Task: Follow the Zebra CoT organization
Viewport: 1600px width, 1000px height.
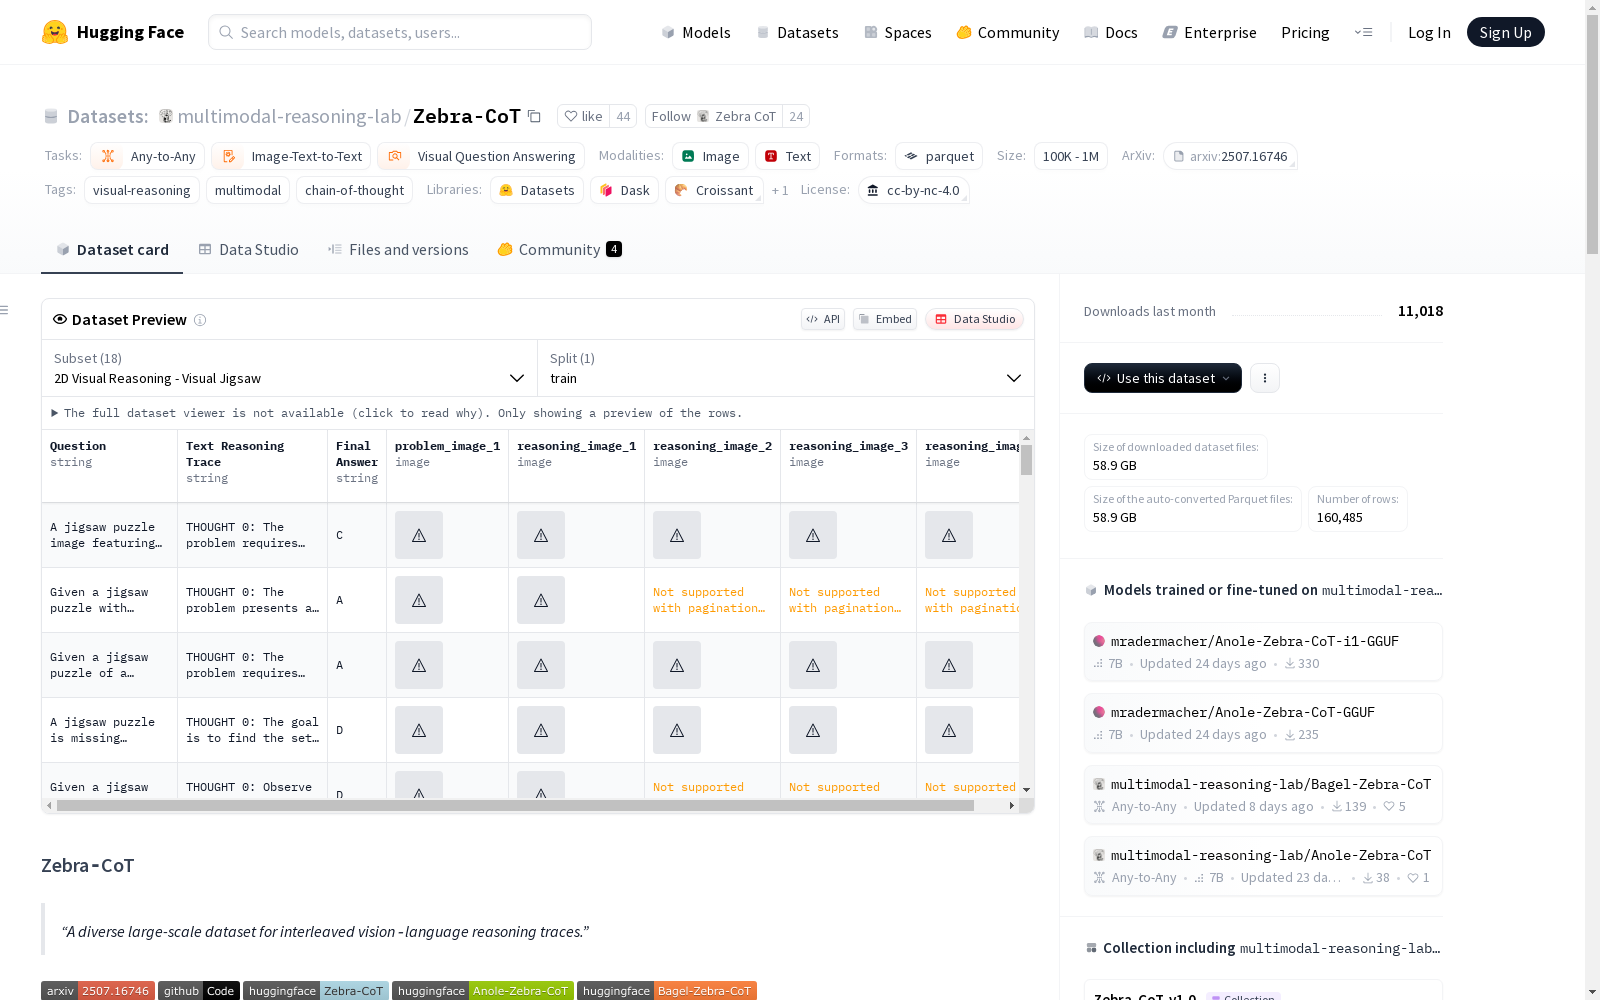Action: [714, 116]
